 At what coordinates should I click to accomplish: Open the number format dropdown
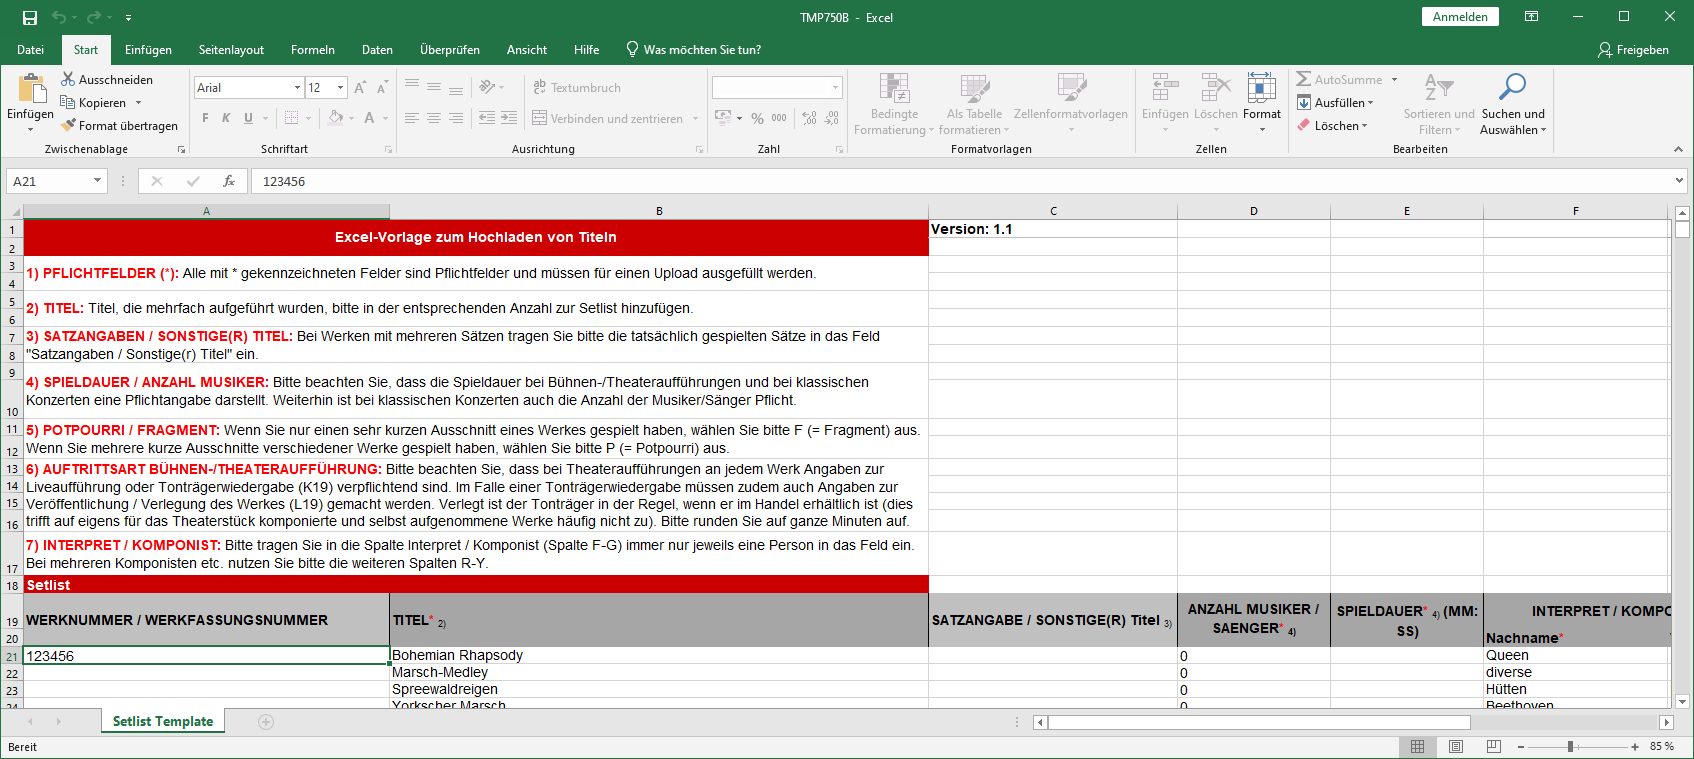[x=836, y=88]
